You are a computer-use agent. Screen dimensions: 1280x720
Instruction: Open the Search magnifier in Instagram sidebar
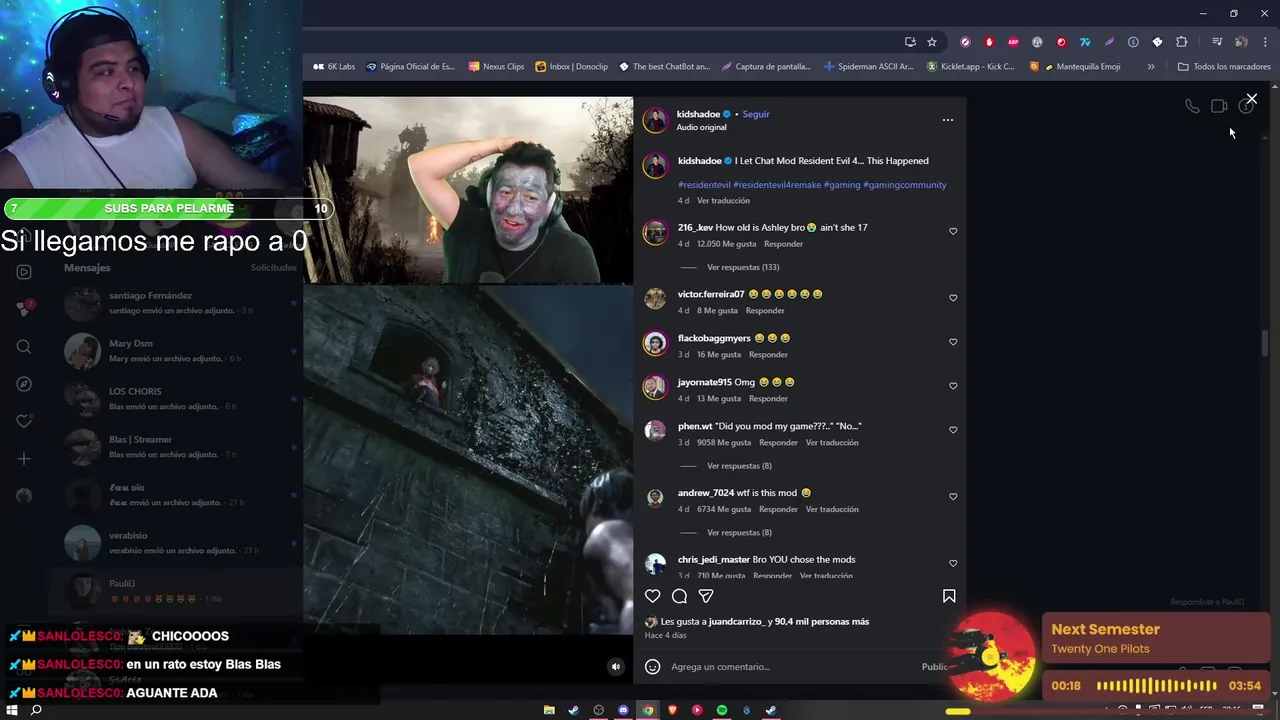[x=24, y=347]
